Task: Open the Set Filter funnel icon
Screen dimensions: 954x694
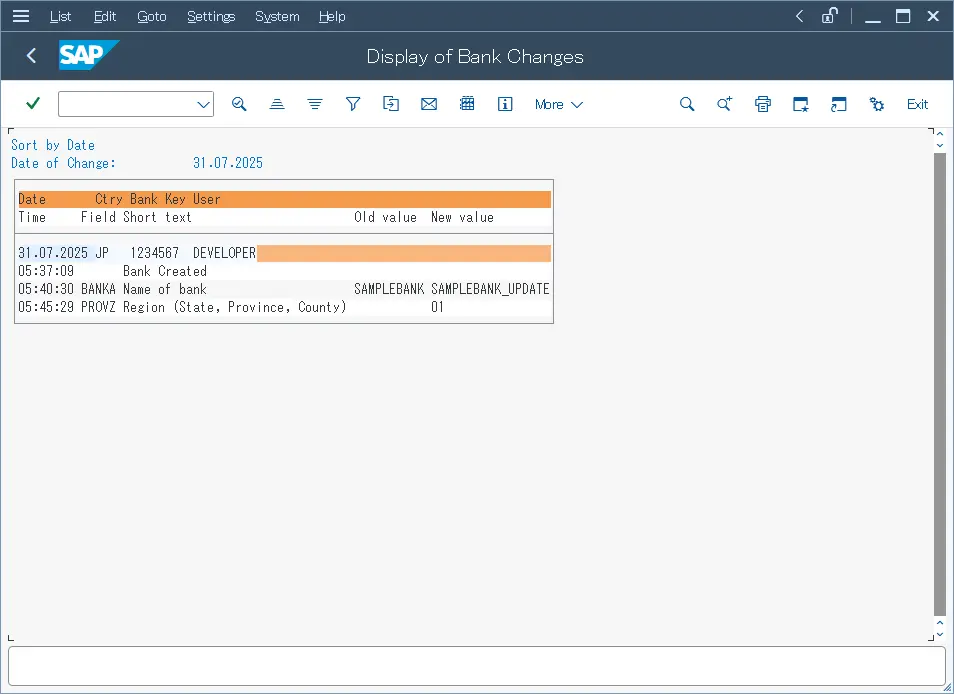Action: click(352, 103)
